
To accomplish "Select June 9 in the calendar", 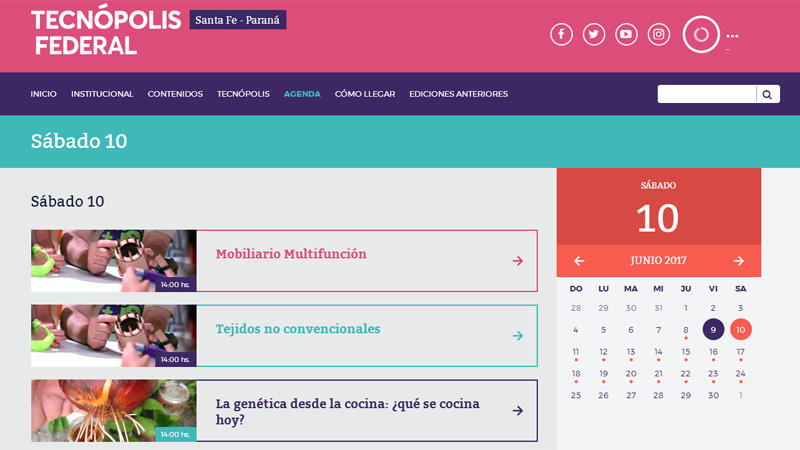I will point(713,329).
